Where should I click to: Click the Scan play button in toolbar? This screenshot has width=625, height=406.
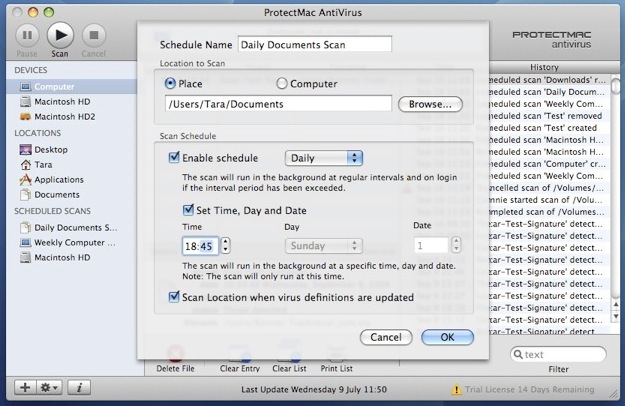click(x=60, y=34)
